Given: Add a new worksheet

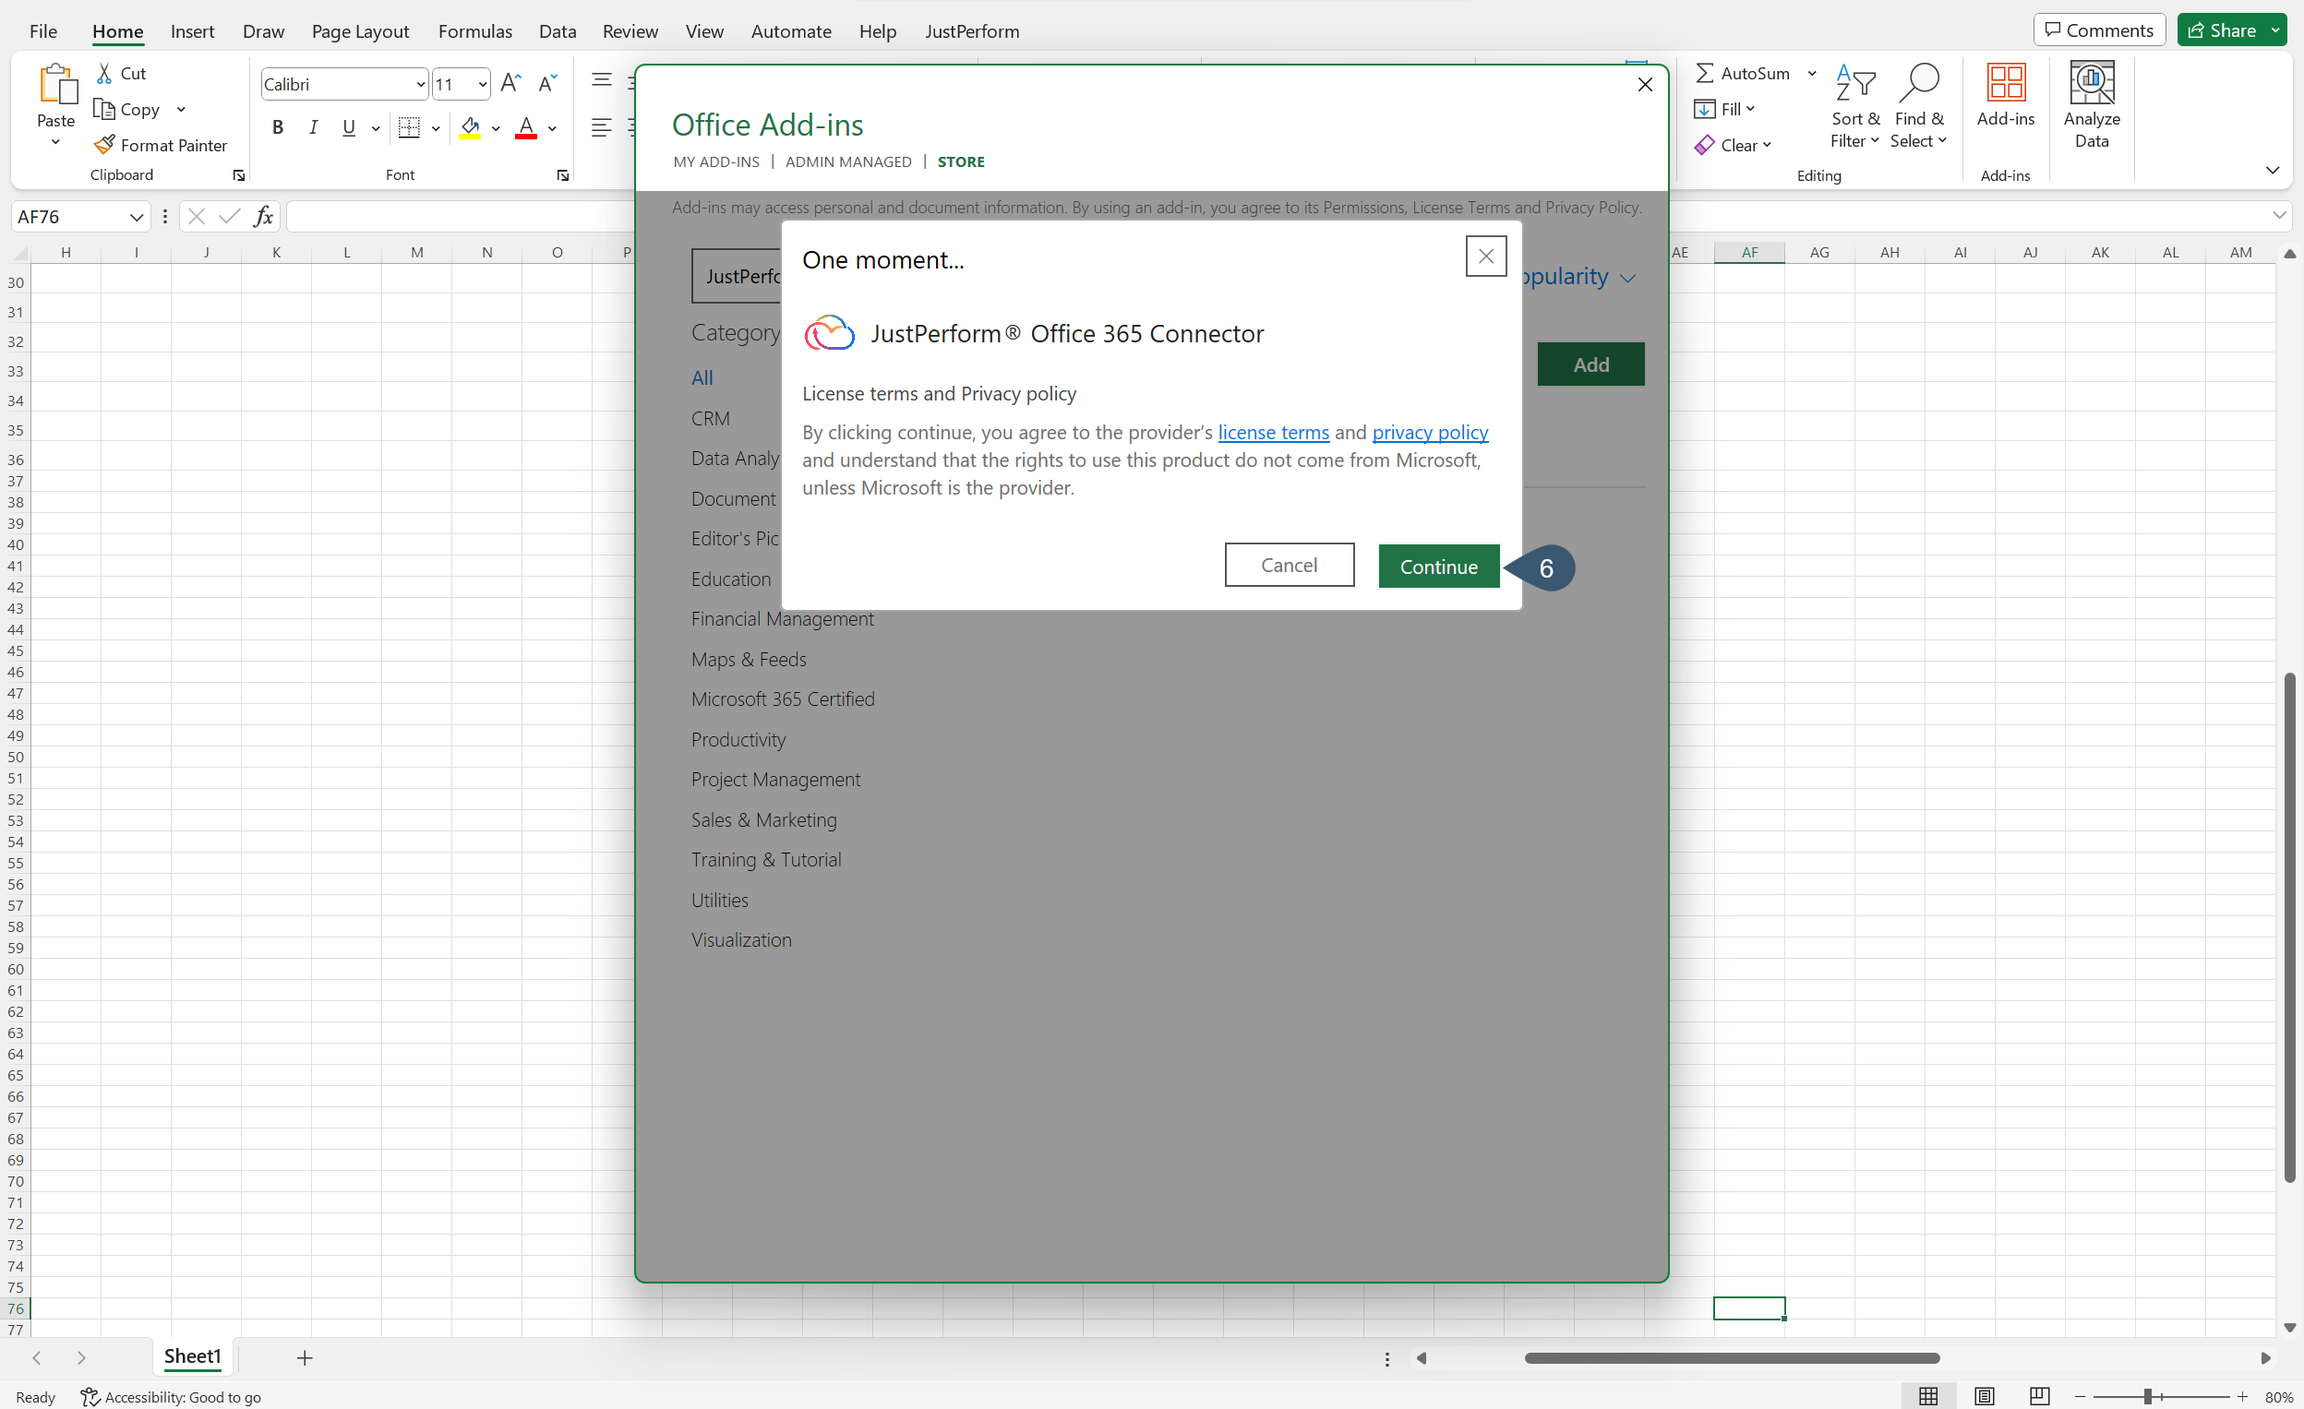Looking at the screenshot, I should click(x=305, y=1358).
